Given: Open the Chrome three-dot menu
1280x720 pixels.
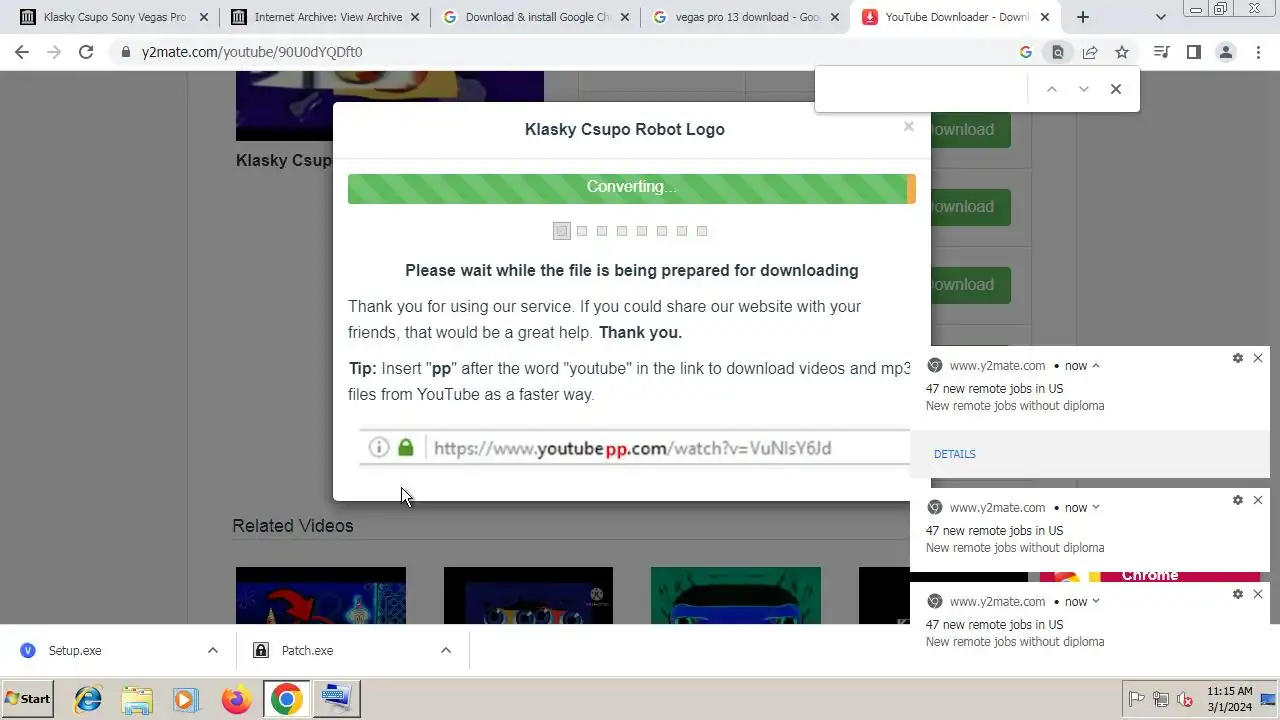Looking at the screenshot, I should pos(1258,52).
